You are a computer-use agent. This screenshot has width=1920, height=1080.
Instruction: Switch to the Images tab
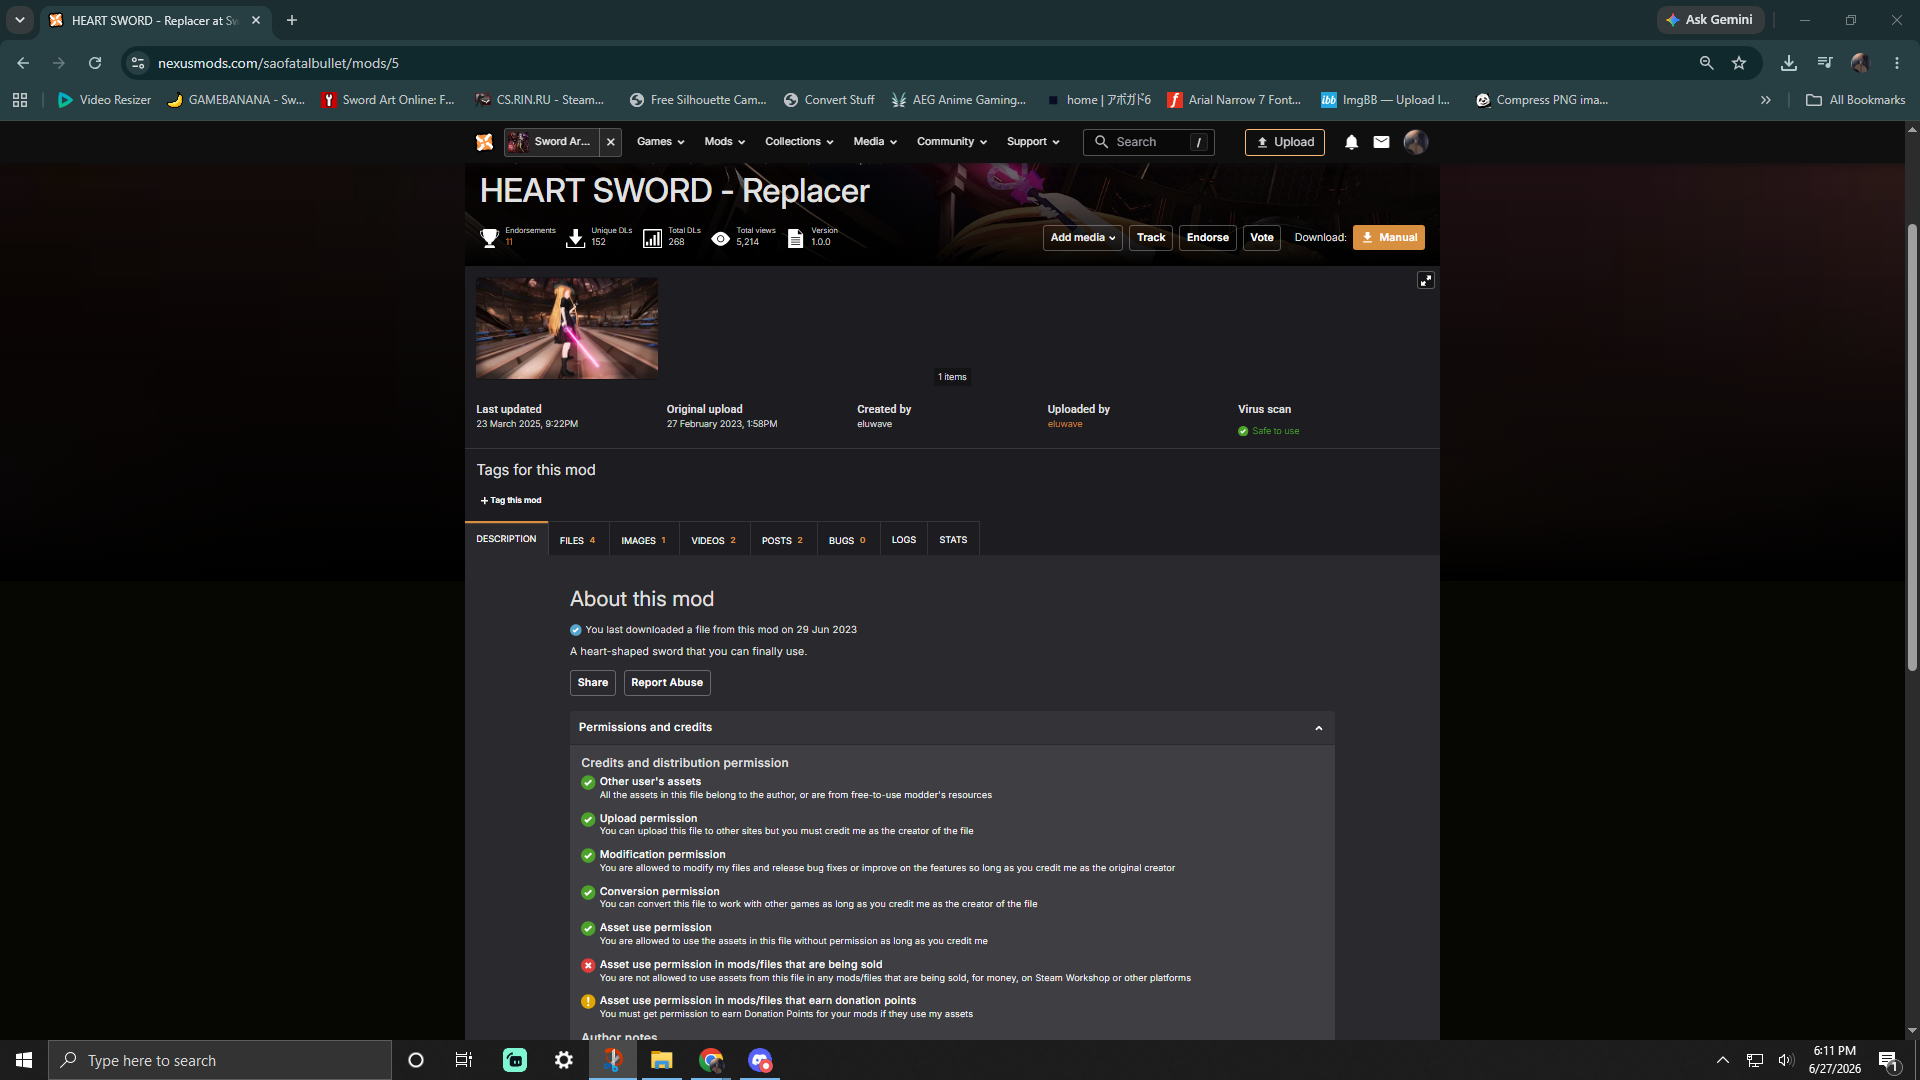coord(643,540)
